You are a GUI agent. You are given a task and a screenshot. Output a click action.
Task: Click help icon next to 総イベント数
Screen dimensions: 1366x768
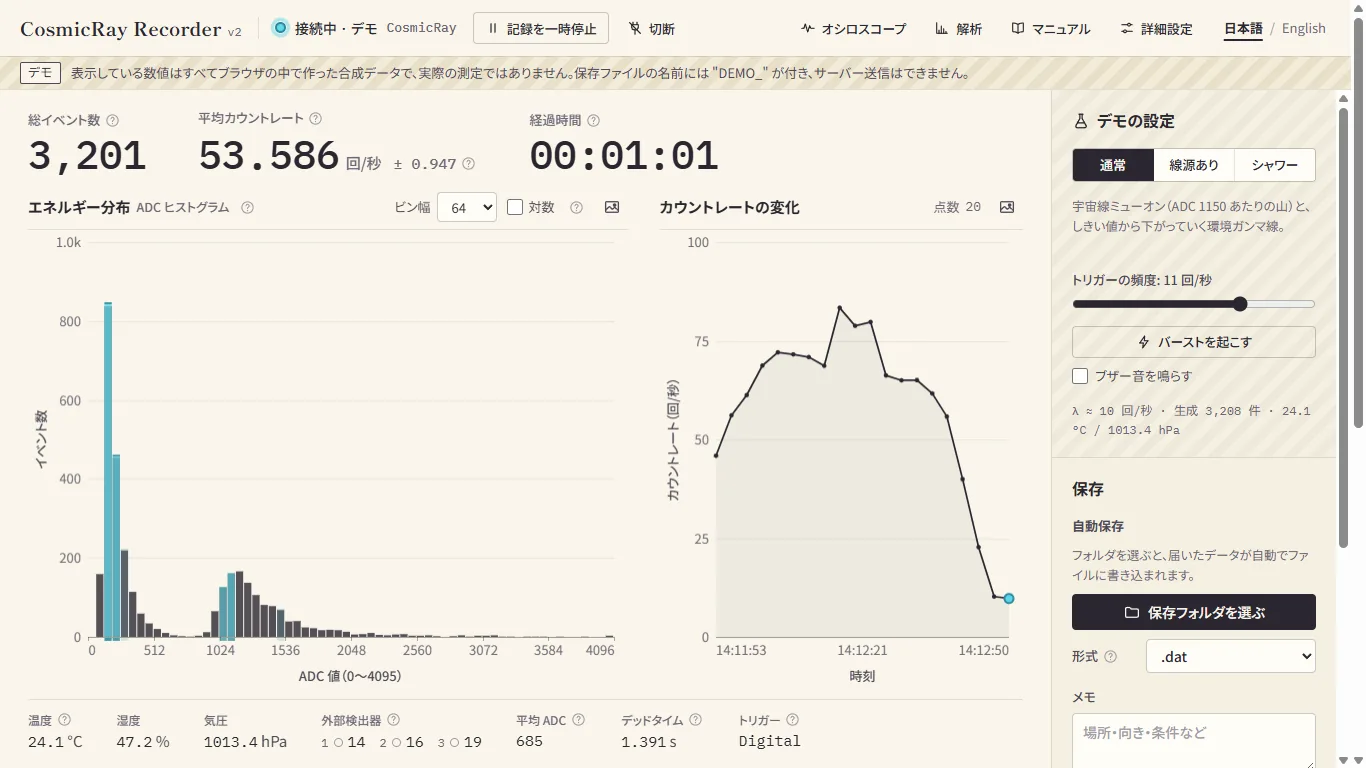coord(112,120)
